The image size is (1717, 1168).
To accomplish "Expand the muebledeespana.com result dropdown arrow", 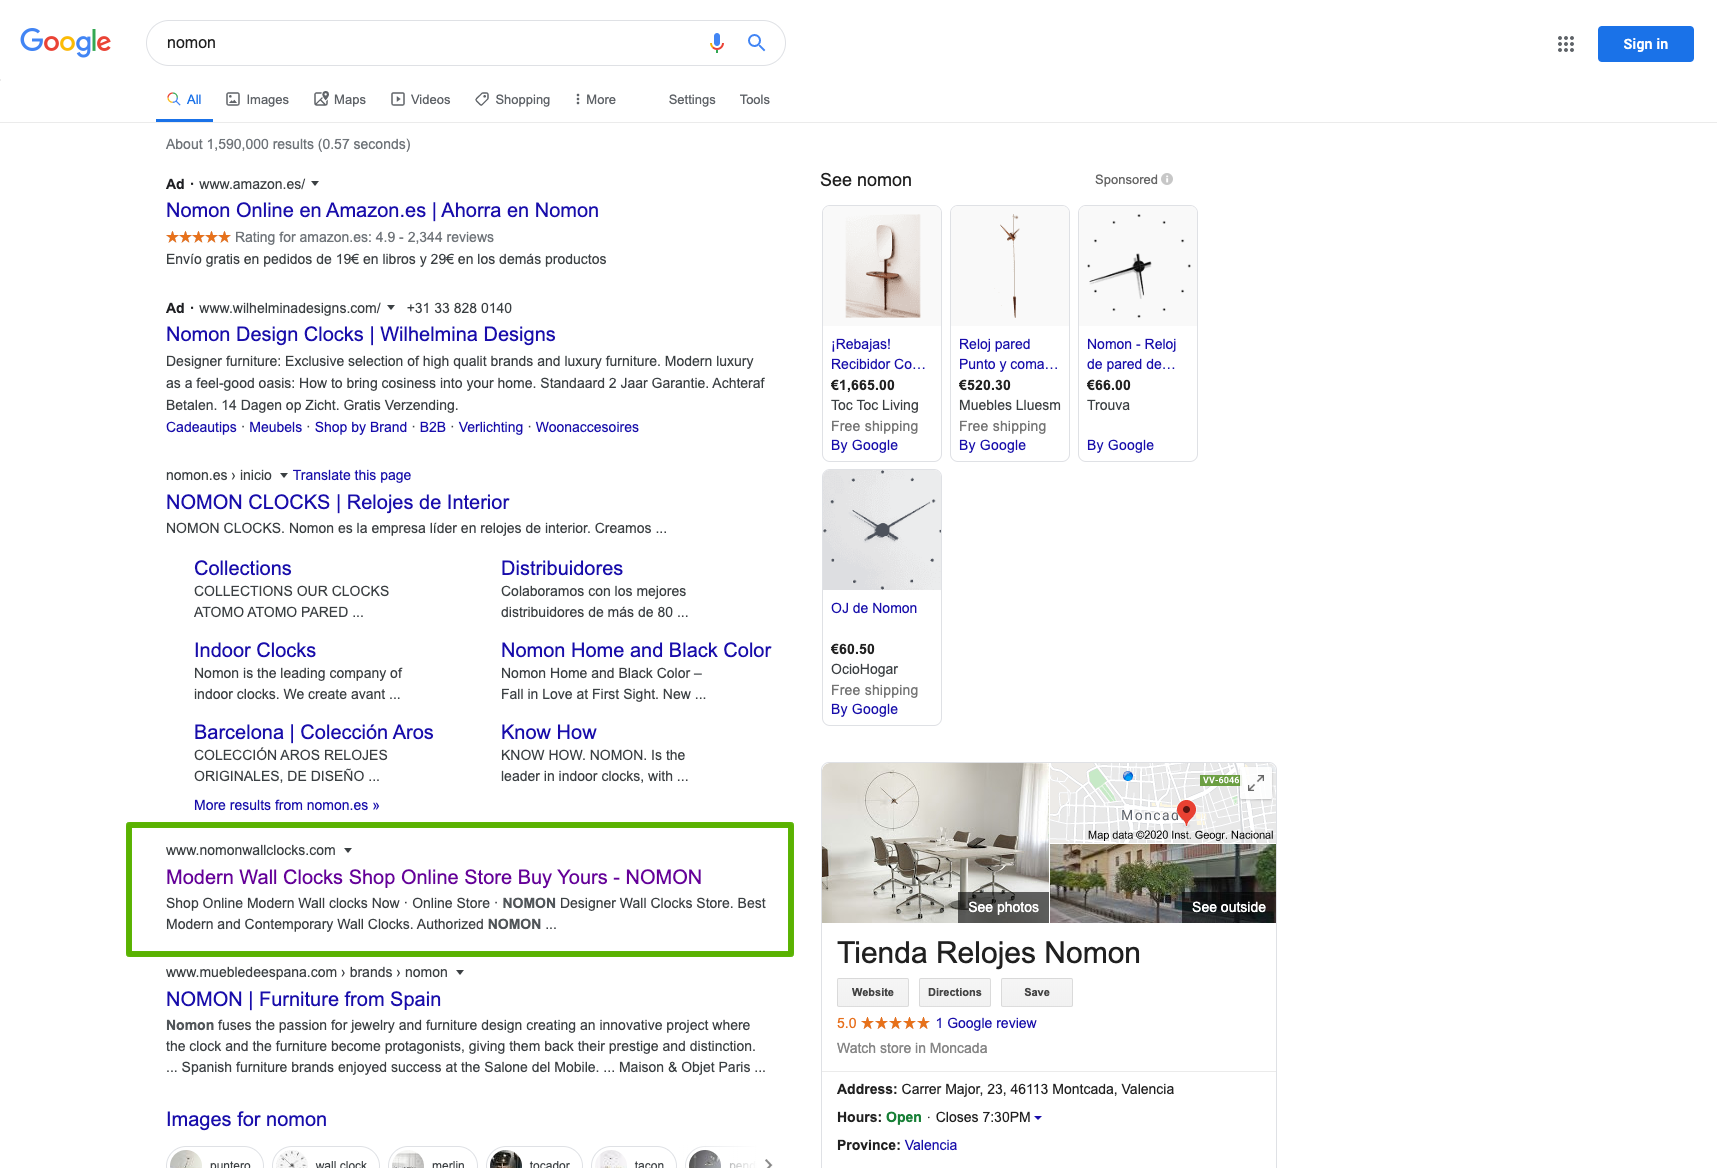I will coord(460,972).
